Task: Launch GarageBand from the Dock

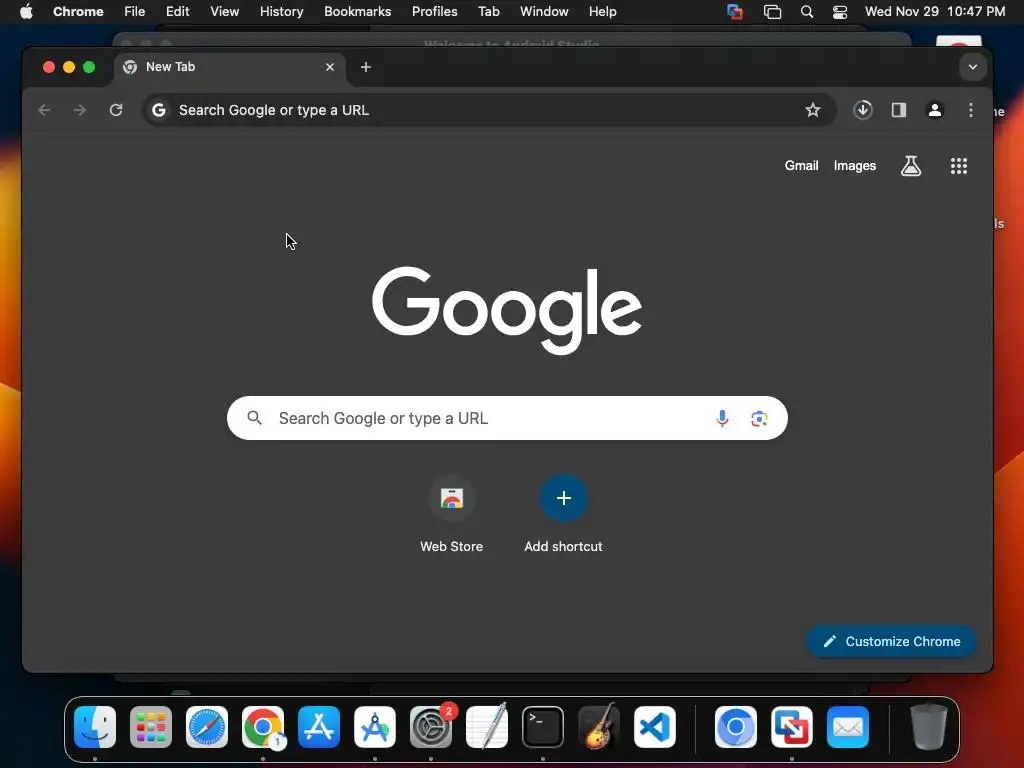Action: click(599, 727)
